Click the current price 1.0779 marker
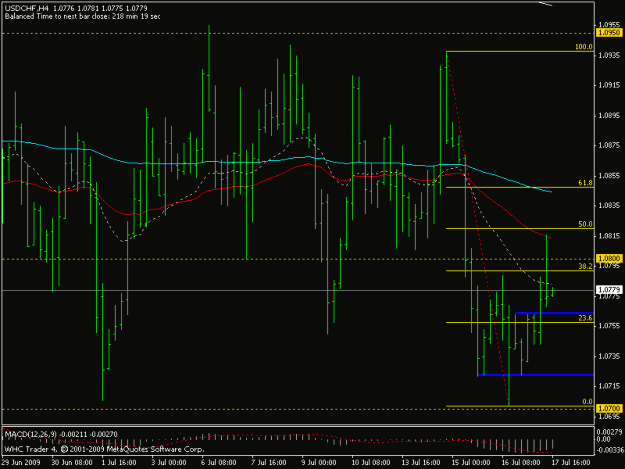Screen dimensions: 625x469 pos(608,290)
